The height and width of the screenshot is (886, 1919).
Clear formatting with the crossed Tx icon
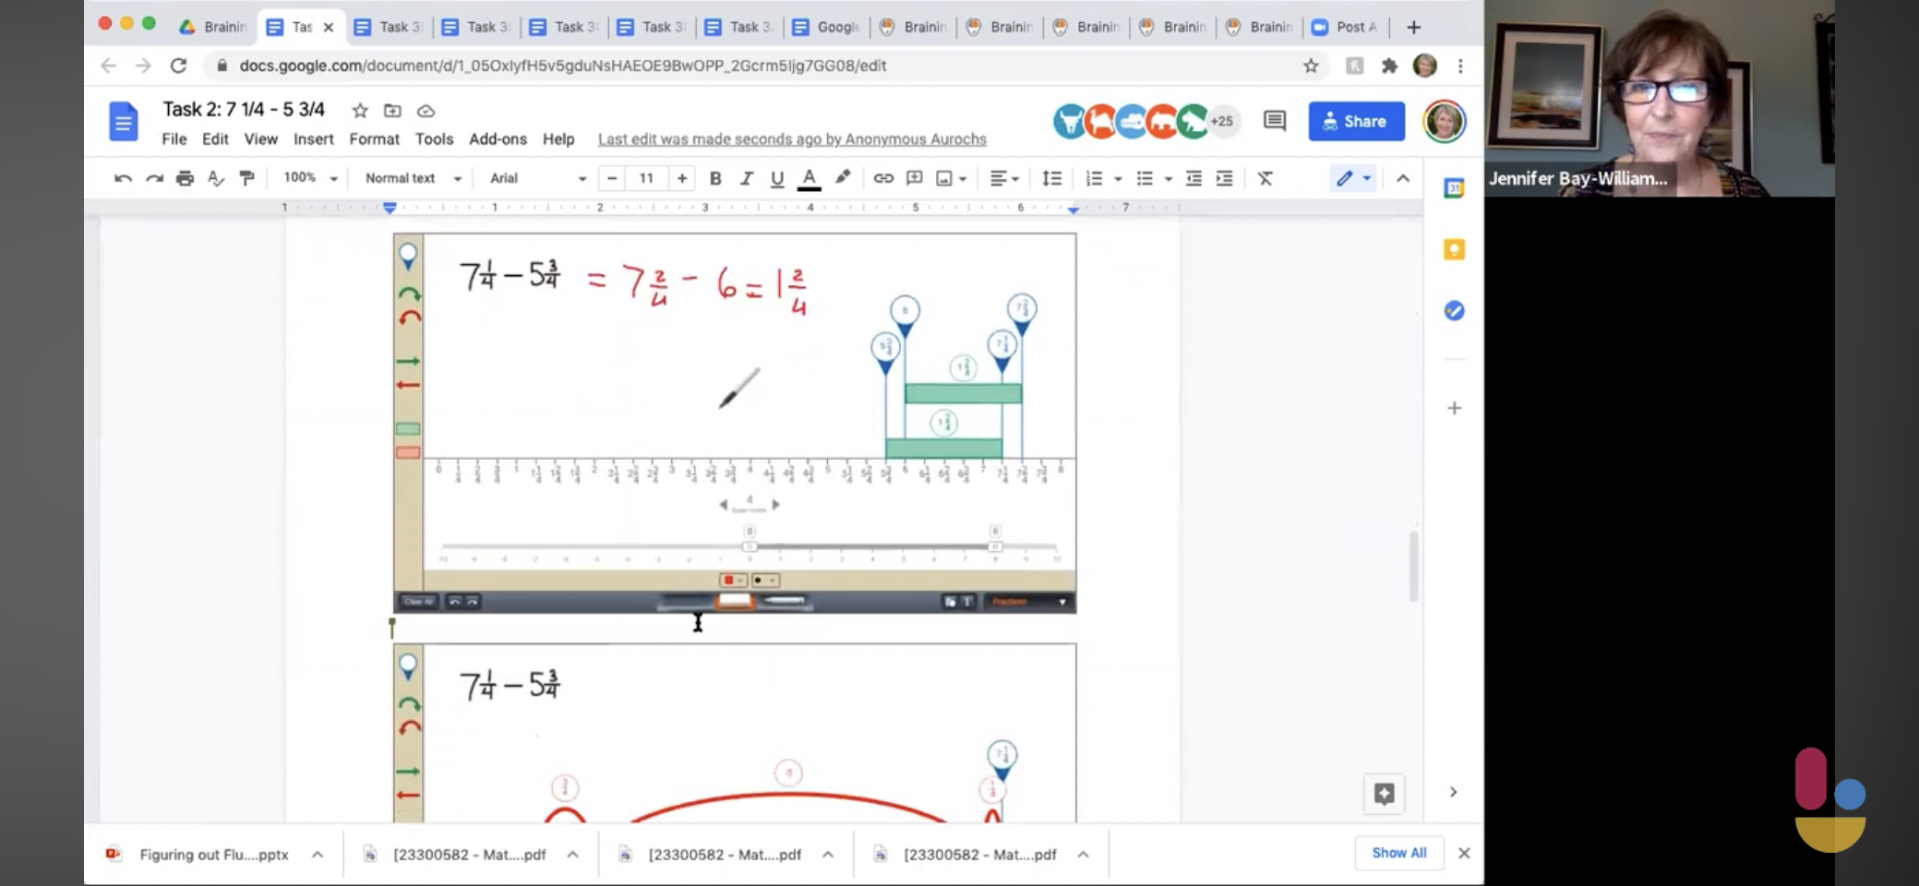click(1265, 178)
